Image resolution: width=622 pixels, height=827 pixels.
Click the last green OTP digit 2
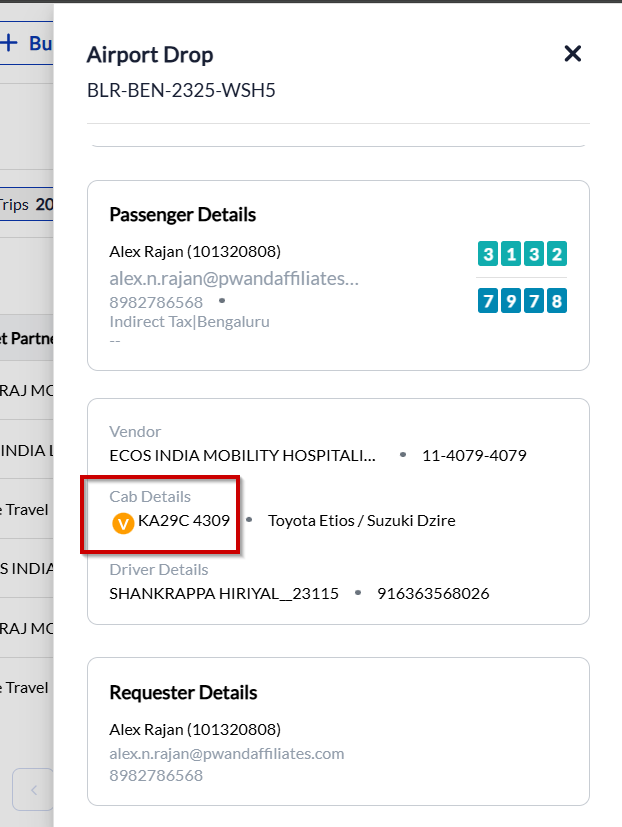click(557, 254)
